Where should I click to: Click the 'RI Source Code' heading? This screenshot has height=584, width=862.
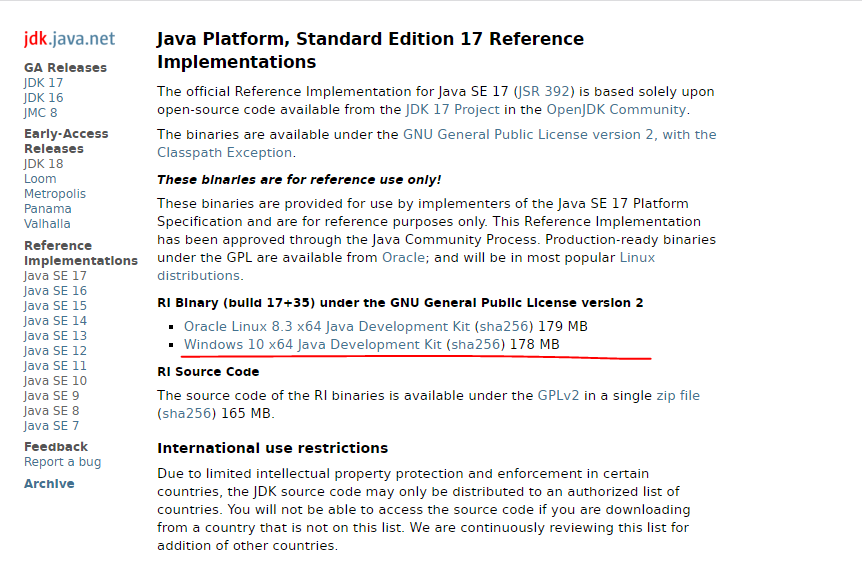(x=208, y=372)
